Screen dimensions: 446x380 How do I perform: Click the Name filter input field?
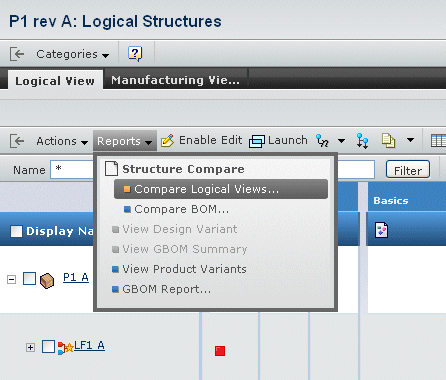pyautogui.click(x=72, y=169)
